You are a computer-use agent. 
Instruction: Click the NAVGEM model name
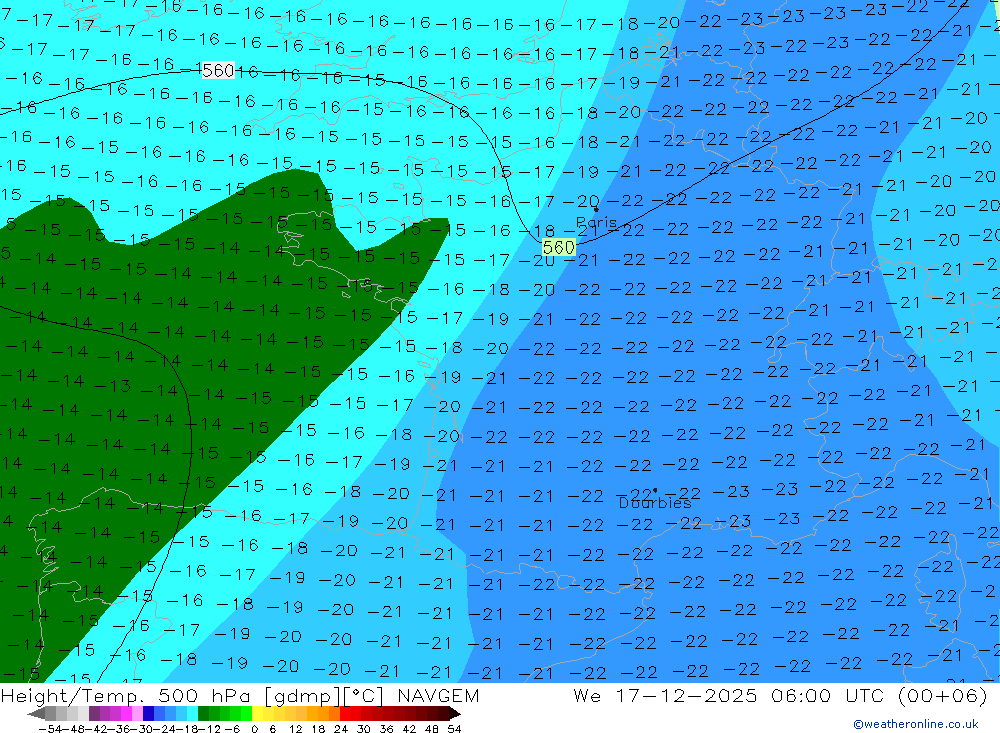[x=438, y=695]
